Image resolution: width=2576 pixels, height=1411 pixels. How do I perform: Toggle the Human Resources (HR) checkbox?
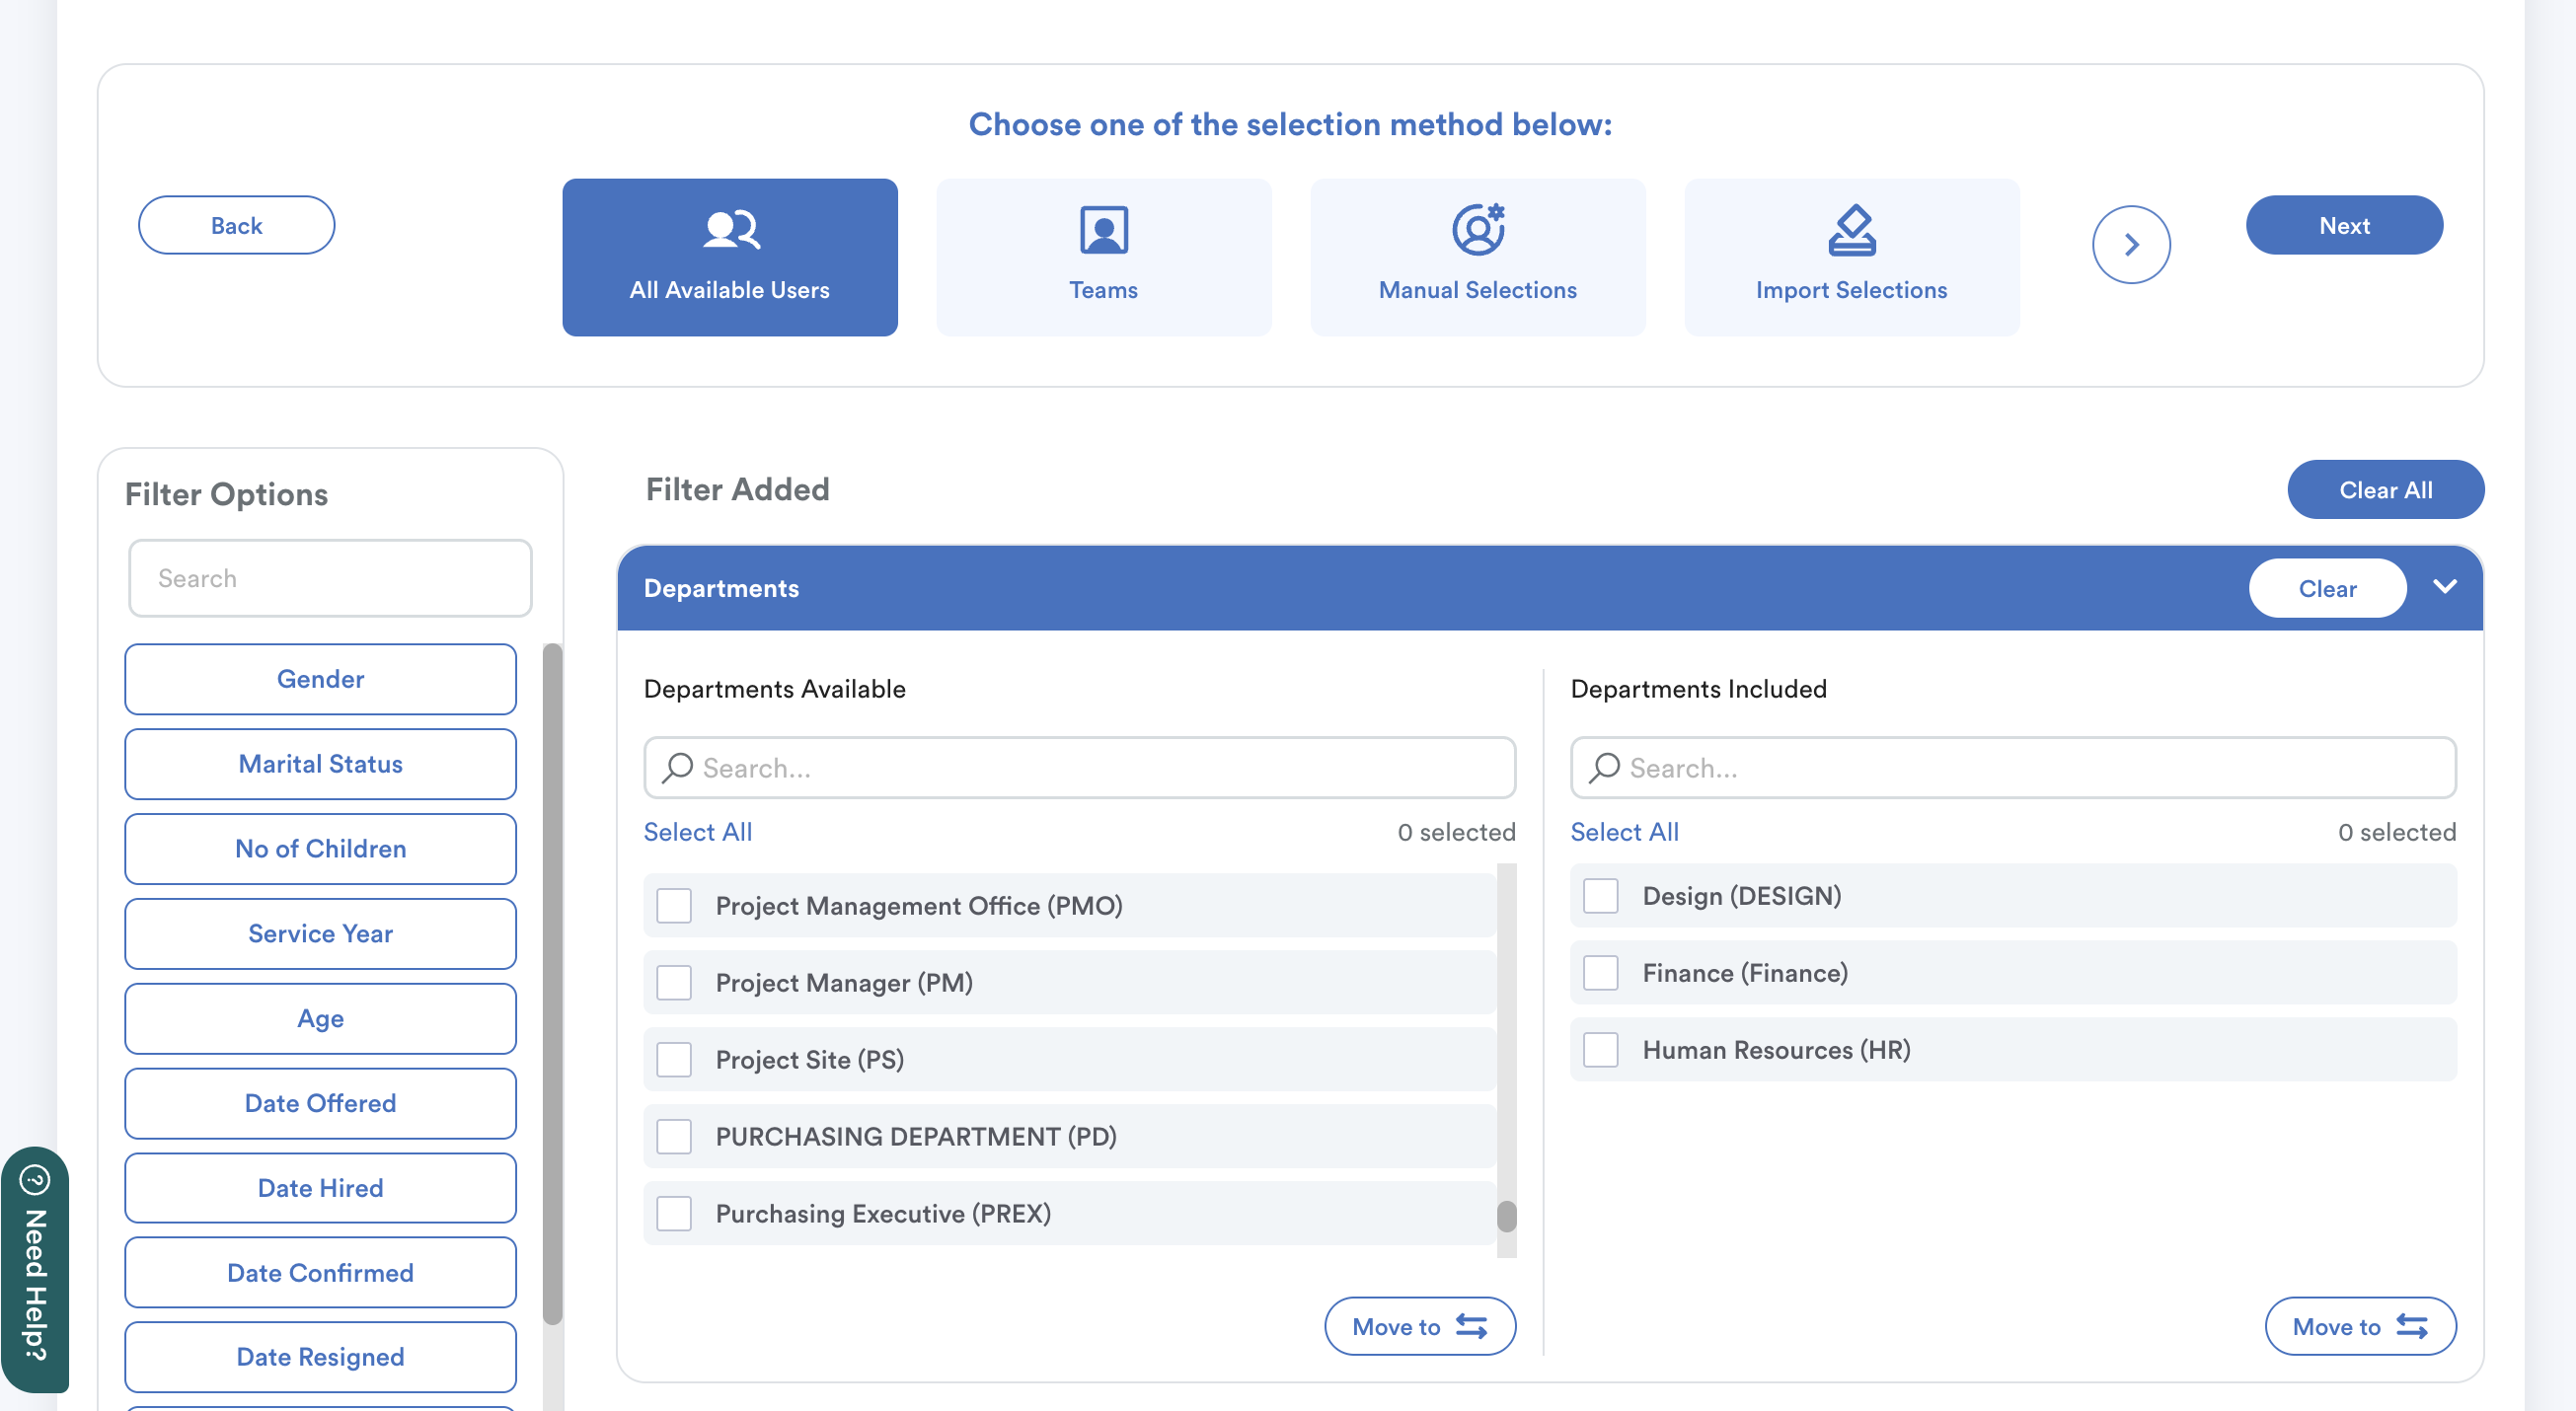point(1600,1049)
